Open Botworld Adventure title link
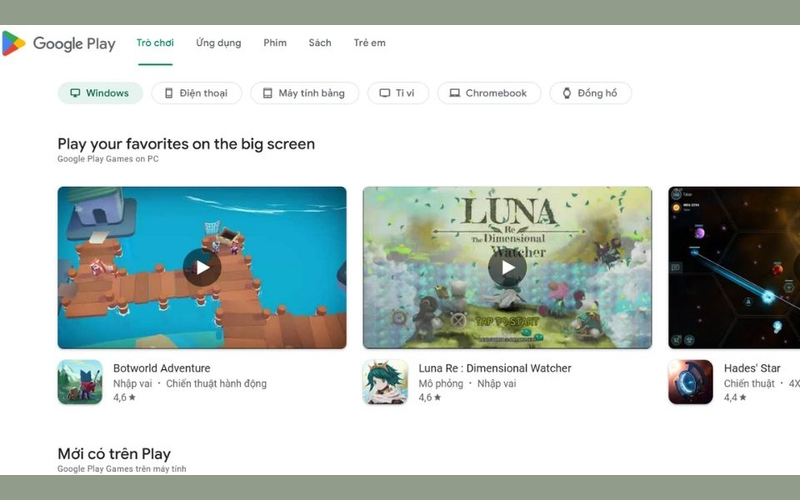Image resolution: width=800 pixels, height=500 pixels. tap(161, 368)
